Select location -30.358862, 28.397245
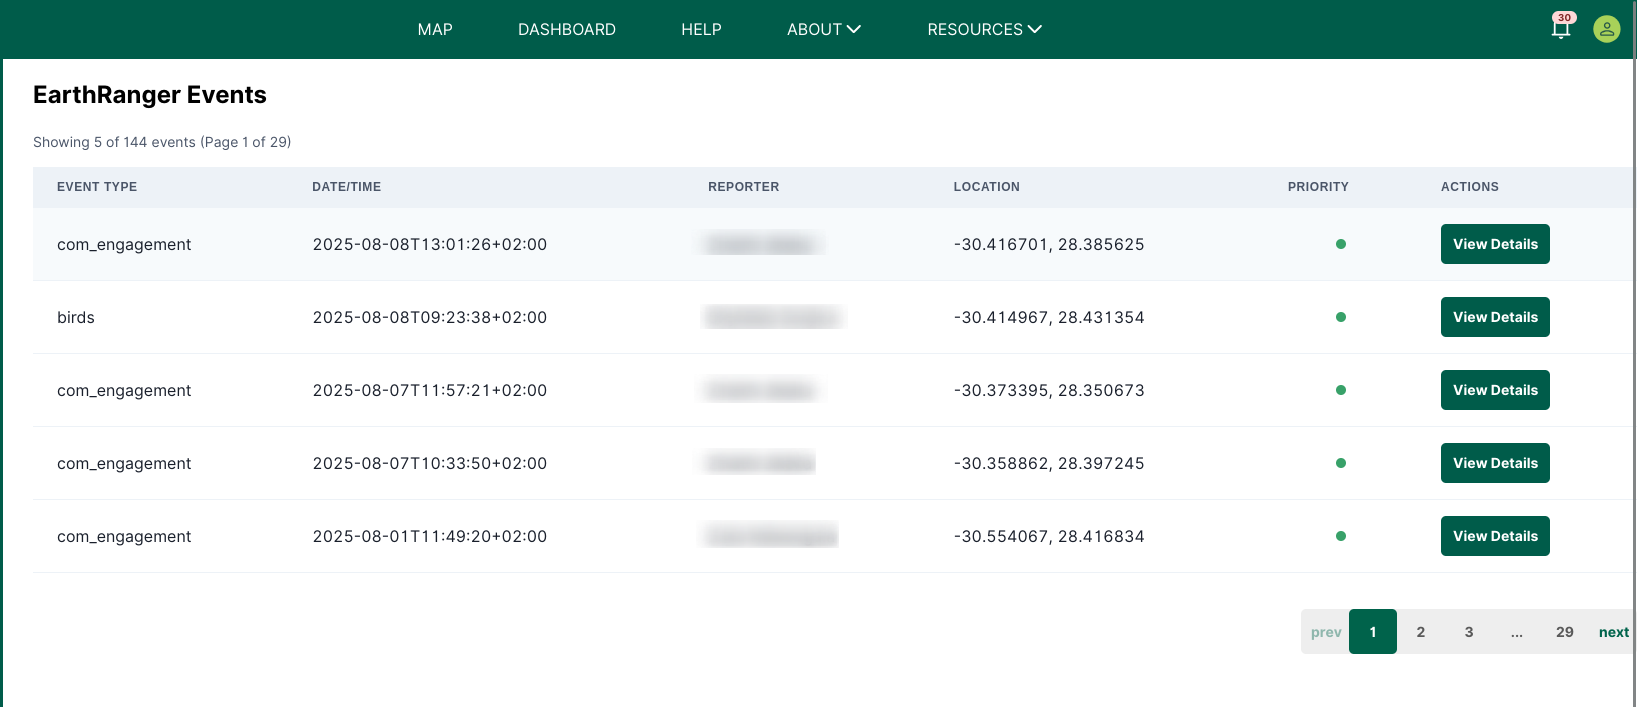Image resolution: width=1637 pixels, height=707 pixels. point(1049,463)
